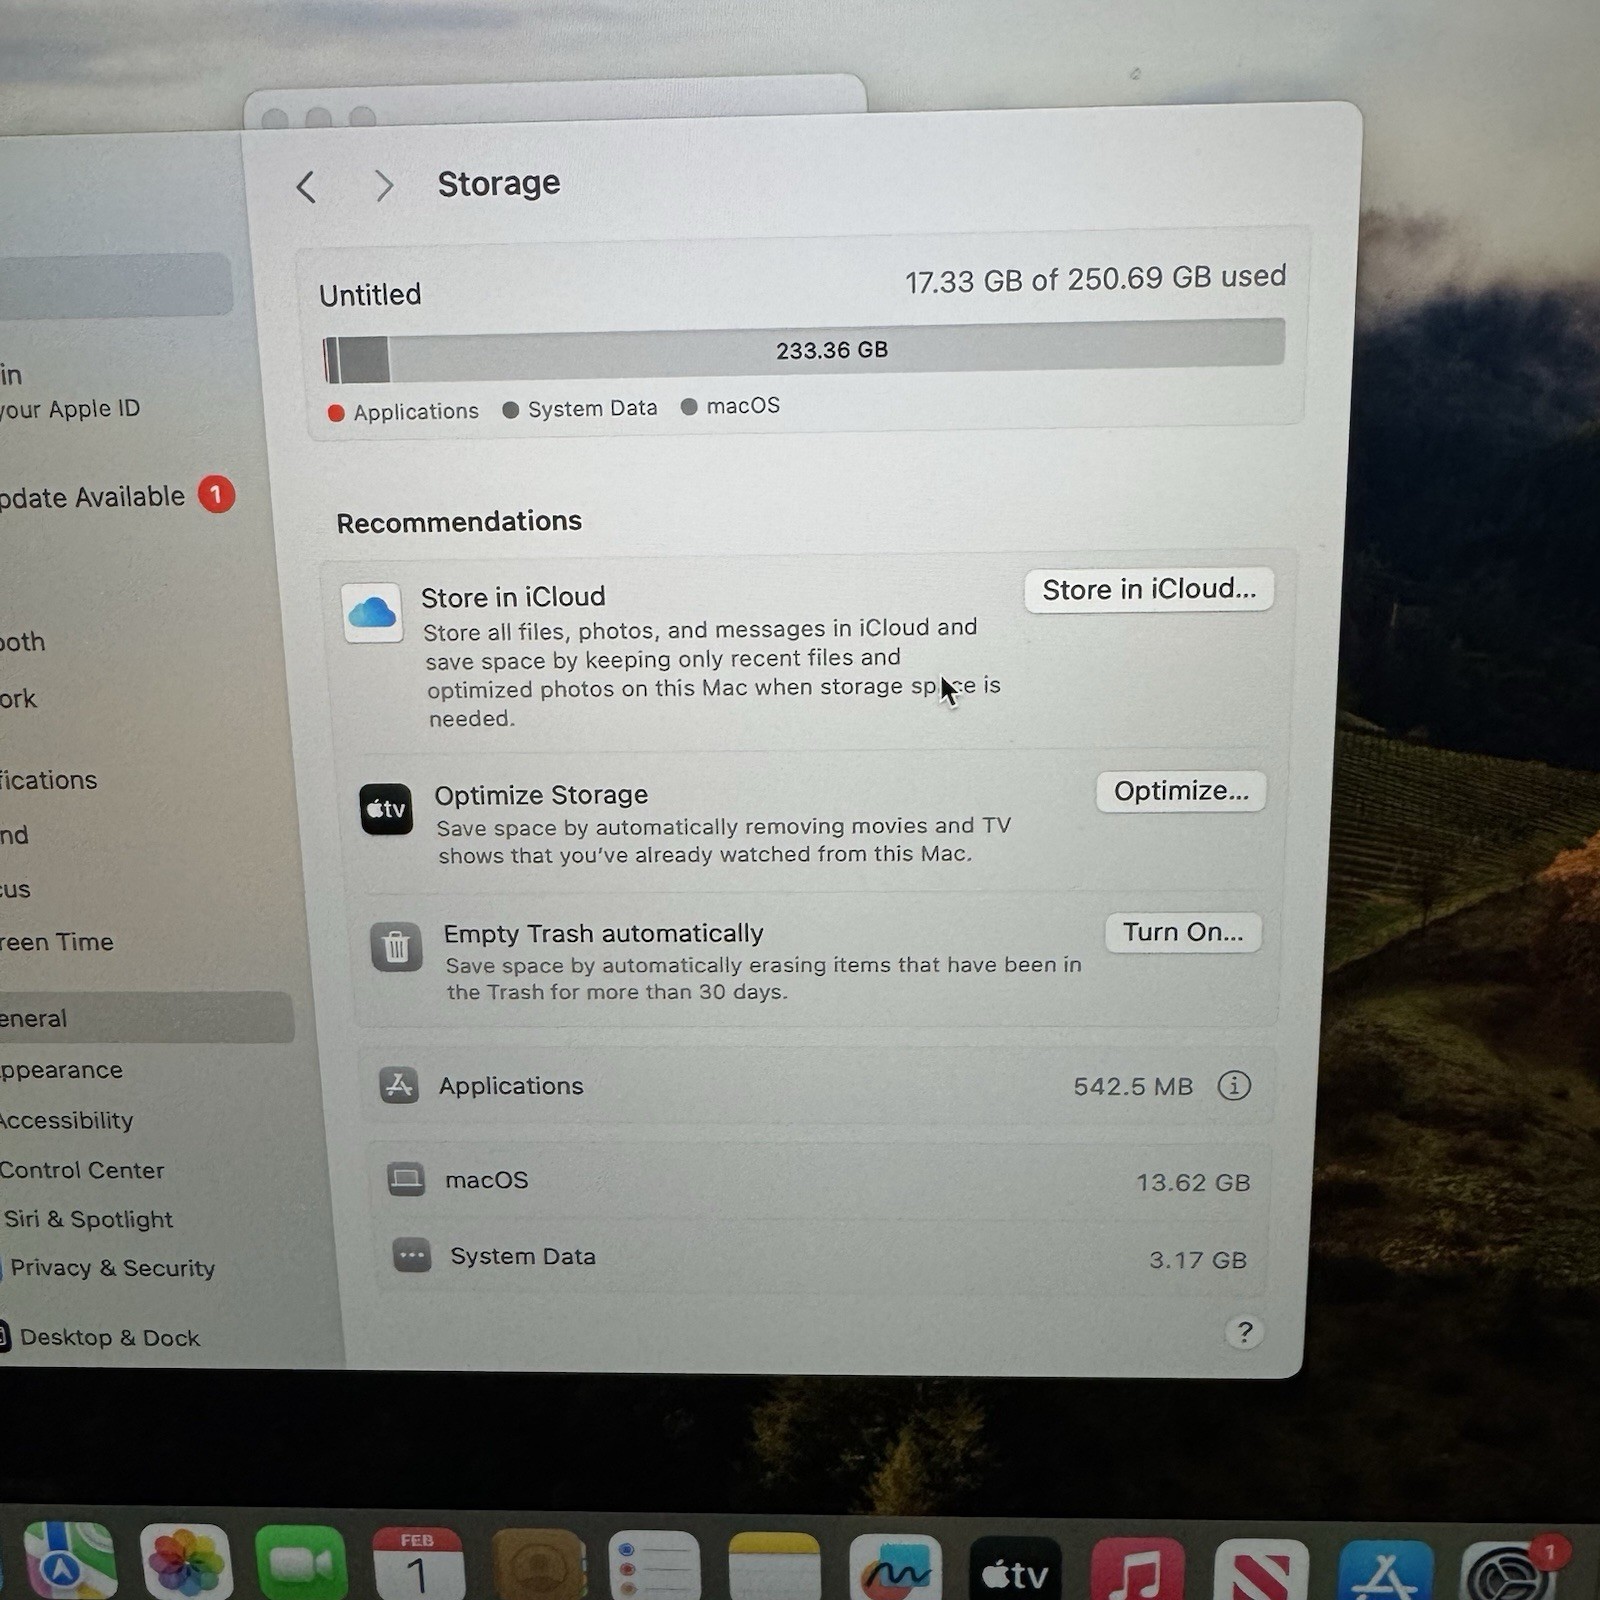1600x1600 pixels.
Task: Click the macOS laptop icon
Action: pos(406,1179)
